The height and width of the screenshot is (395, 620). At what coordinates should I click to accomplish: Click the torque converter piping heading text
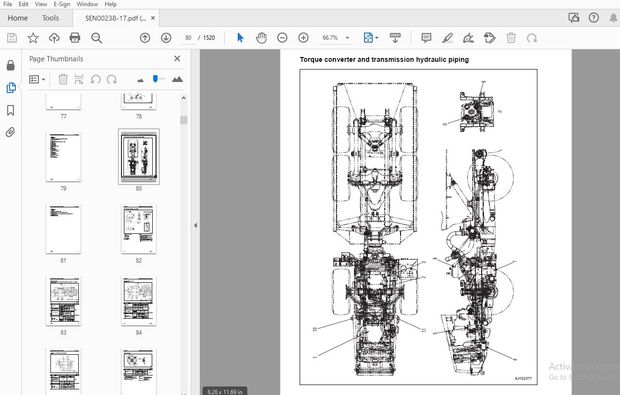[384, 60]
